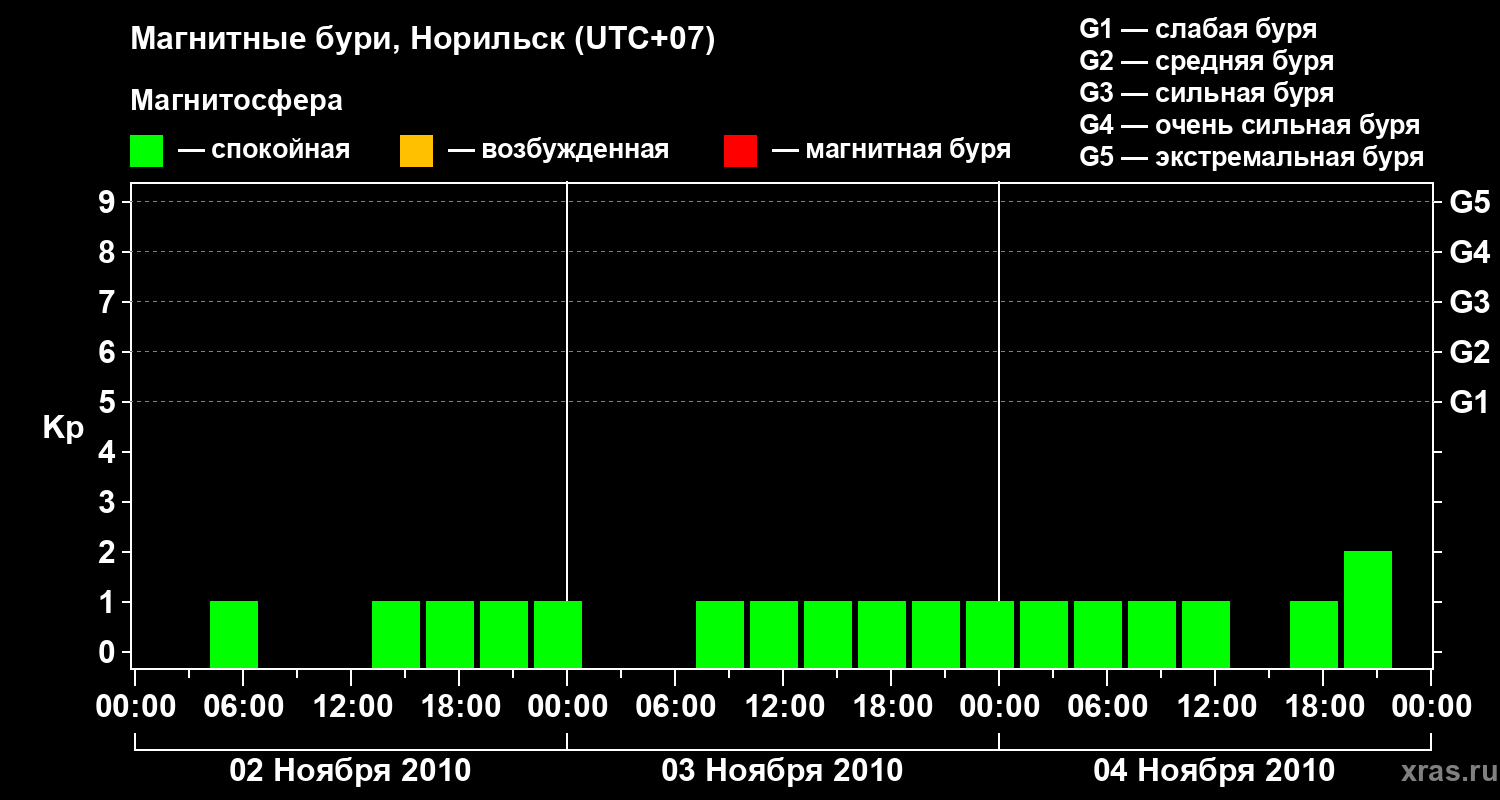Click the 13:00–16:00 bar on 02 Ноября

click(x=396, y=634)
